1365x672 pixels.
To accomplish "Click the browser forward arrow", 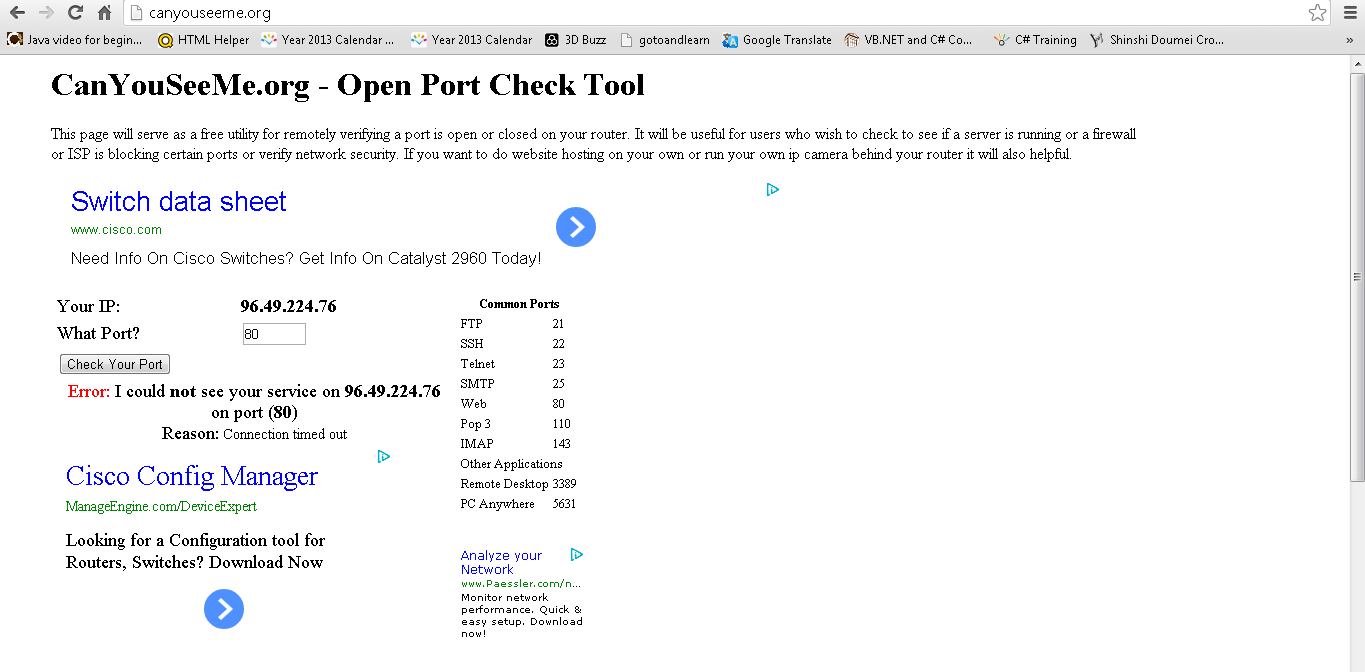I will tap(46, 13).
